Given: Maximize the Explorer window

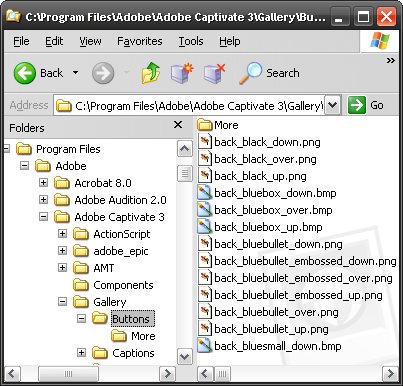Looking at the screenshot, I should 363,17.
